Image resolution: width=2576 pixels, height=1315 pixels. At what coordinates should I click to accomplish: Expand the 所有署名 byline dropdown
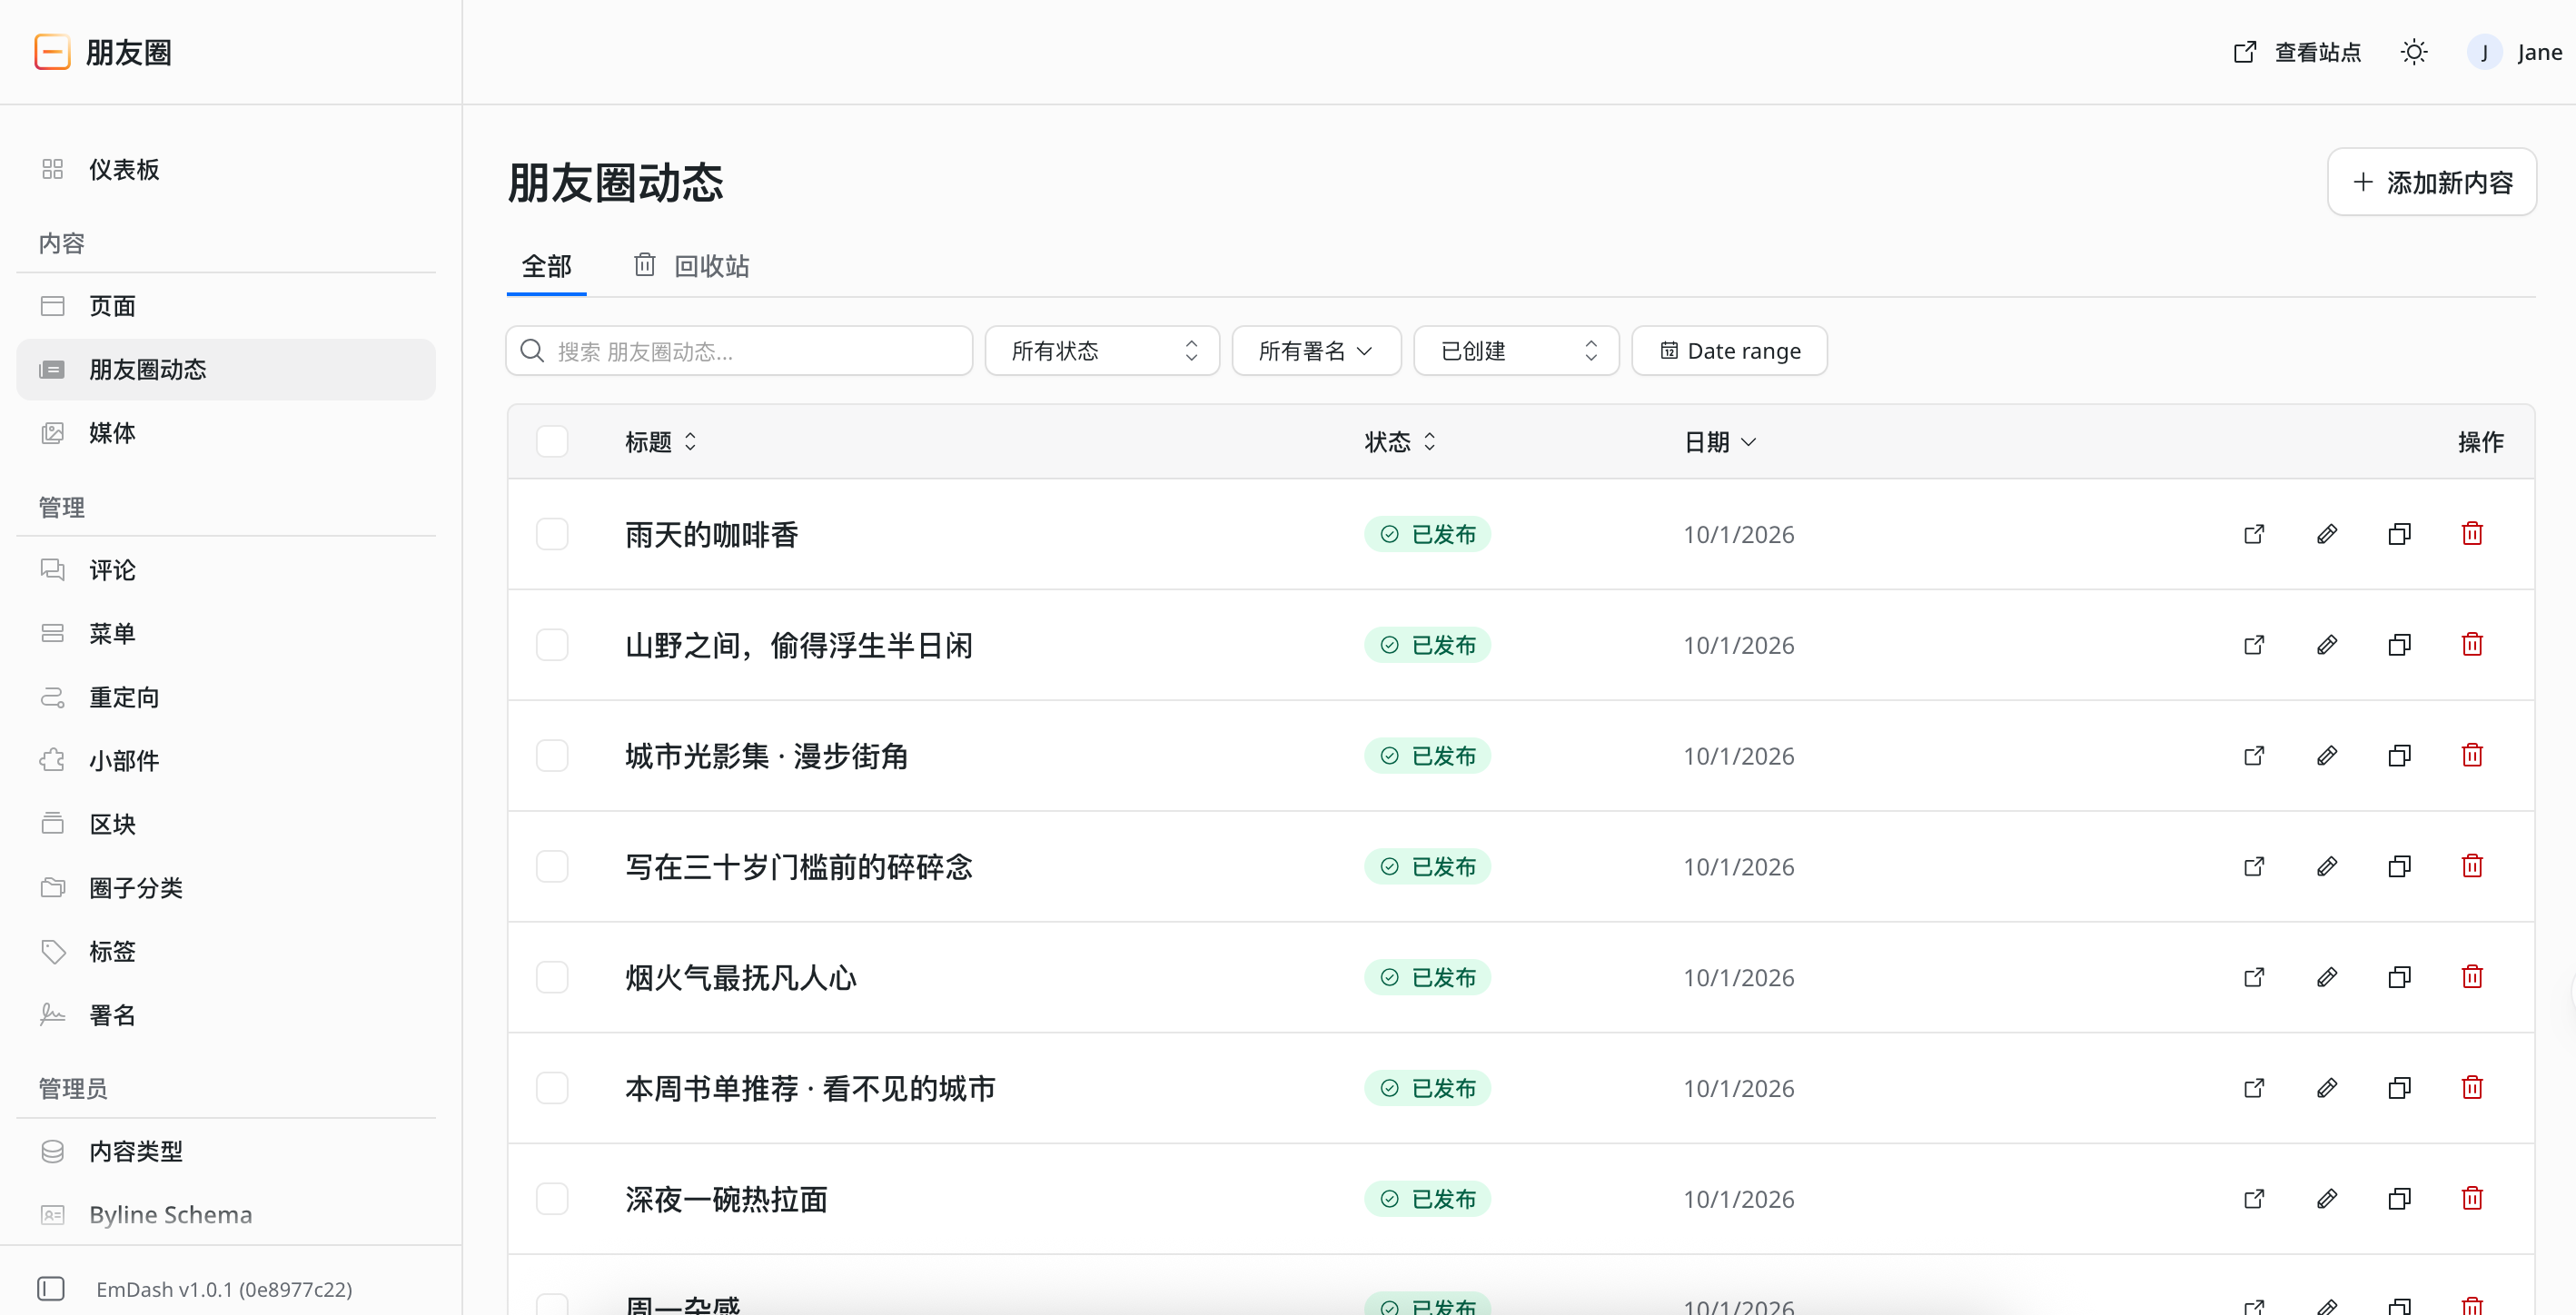click(x=1316, y=351)
